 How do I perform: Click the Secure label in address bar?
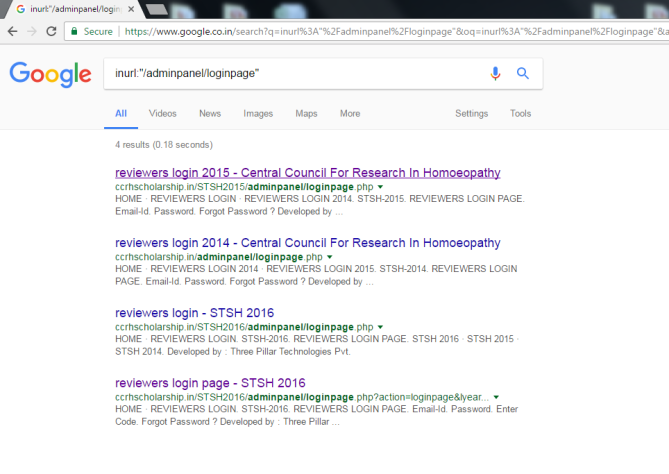[98, 32]
